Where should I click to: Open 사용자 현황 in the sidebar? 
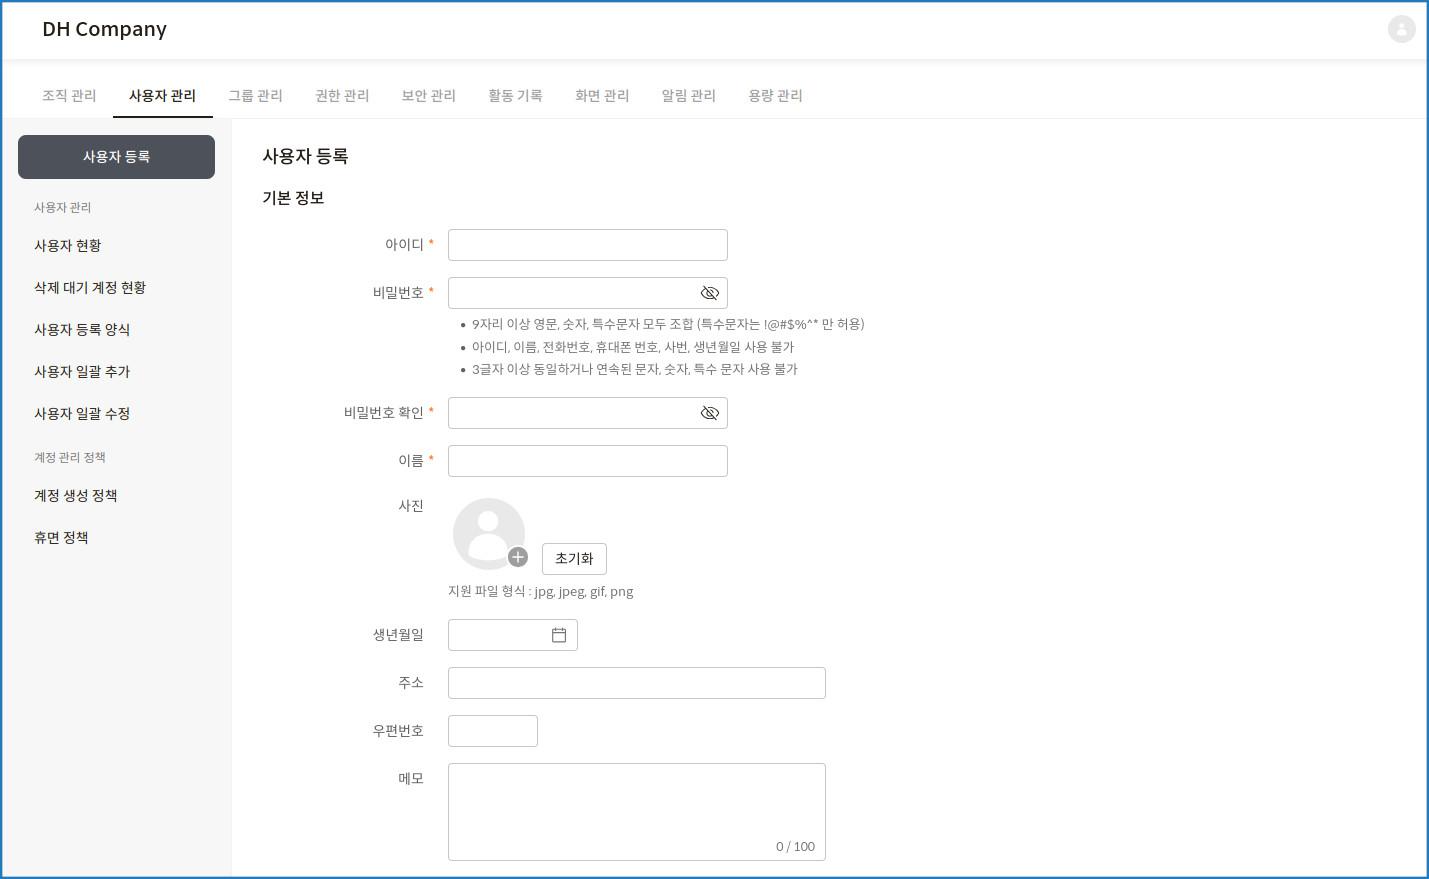[68, 246]
